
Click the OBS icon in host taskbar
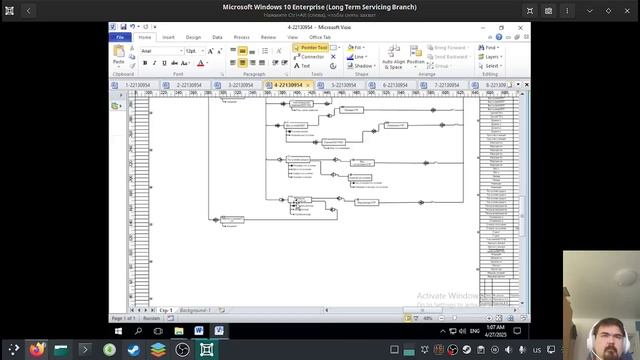click(x=182, y=350)
